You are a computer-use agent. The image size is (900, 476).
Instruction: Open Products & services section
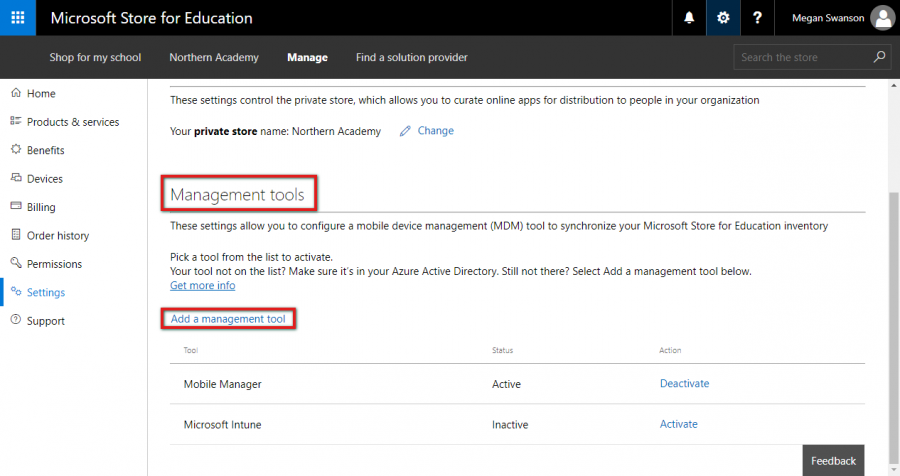[x=73, y=122]
